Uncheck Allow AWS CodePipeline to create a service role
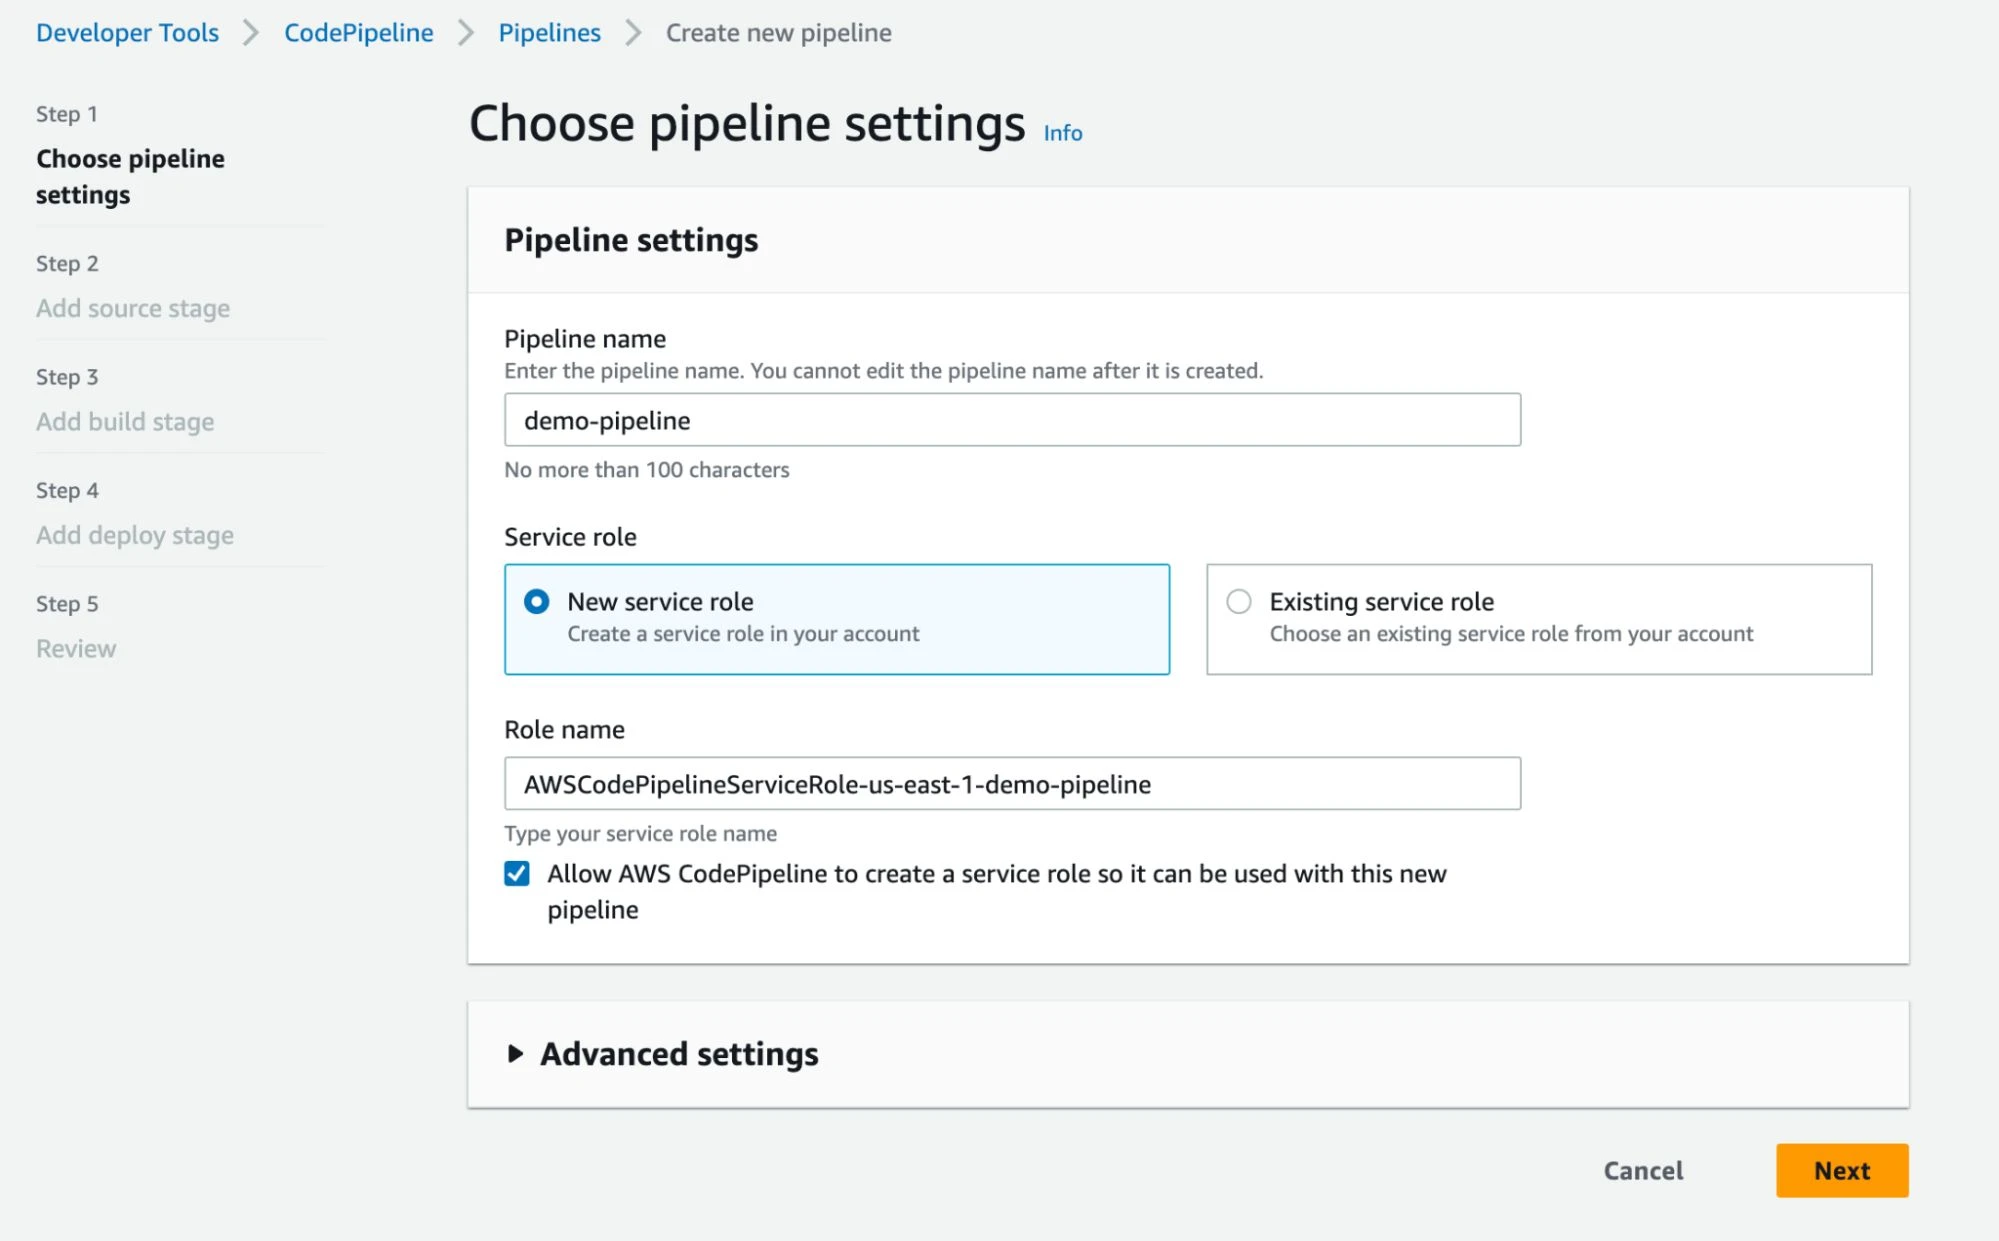The height and width of the screenshot is (1241, 1999). tap(515, 873)
